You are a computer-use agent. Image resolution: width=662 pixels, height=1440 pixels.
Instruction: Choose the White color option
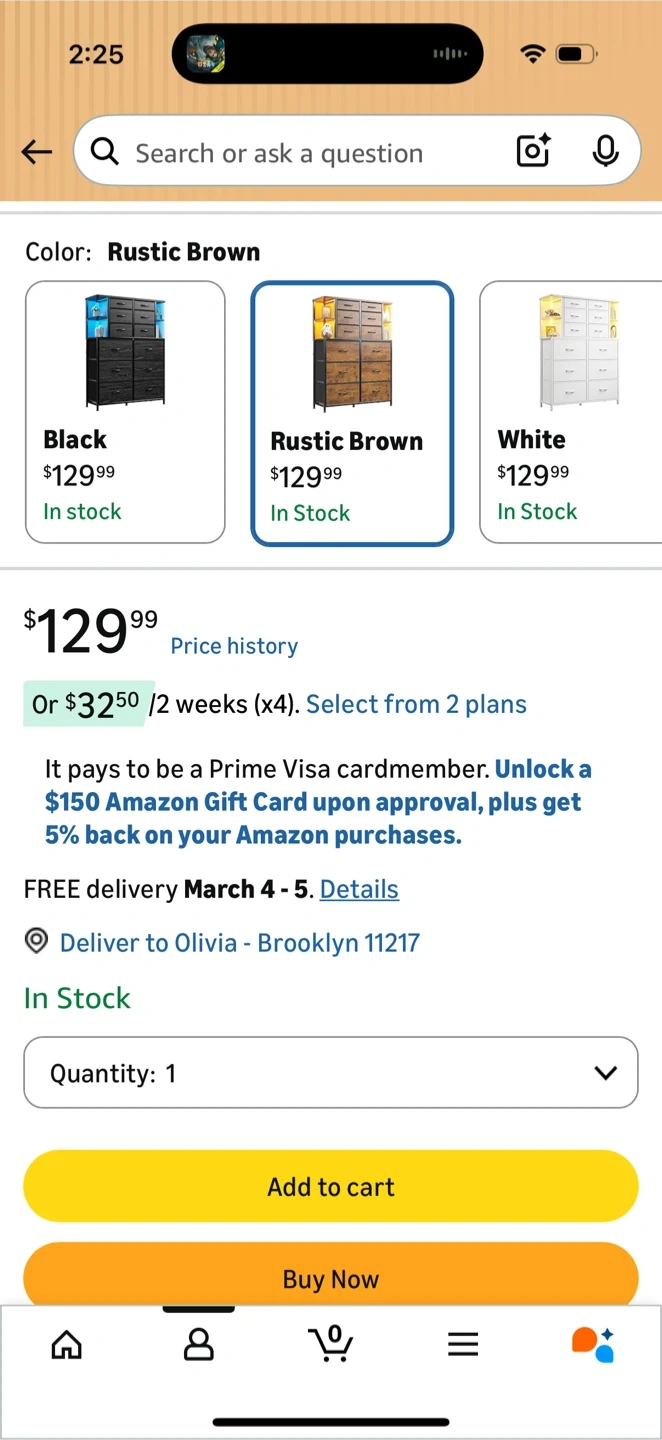[570, 412]
